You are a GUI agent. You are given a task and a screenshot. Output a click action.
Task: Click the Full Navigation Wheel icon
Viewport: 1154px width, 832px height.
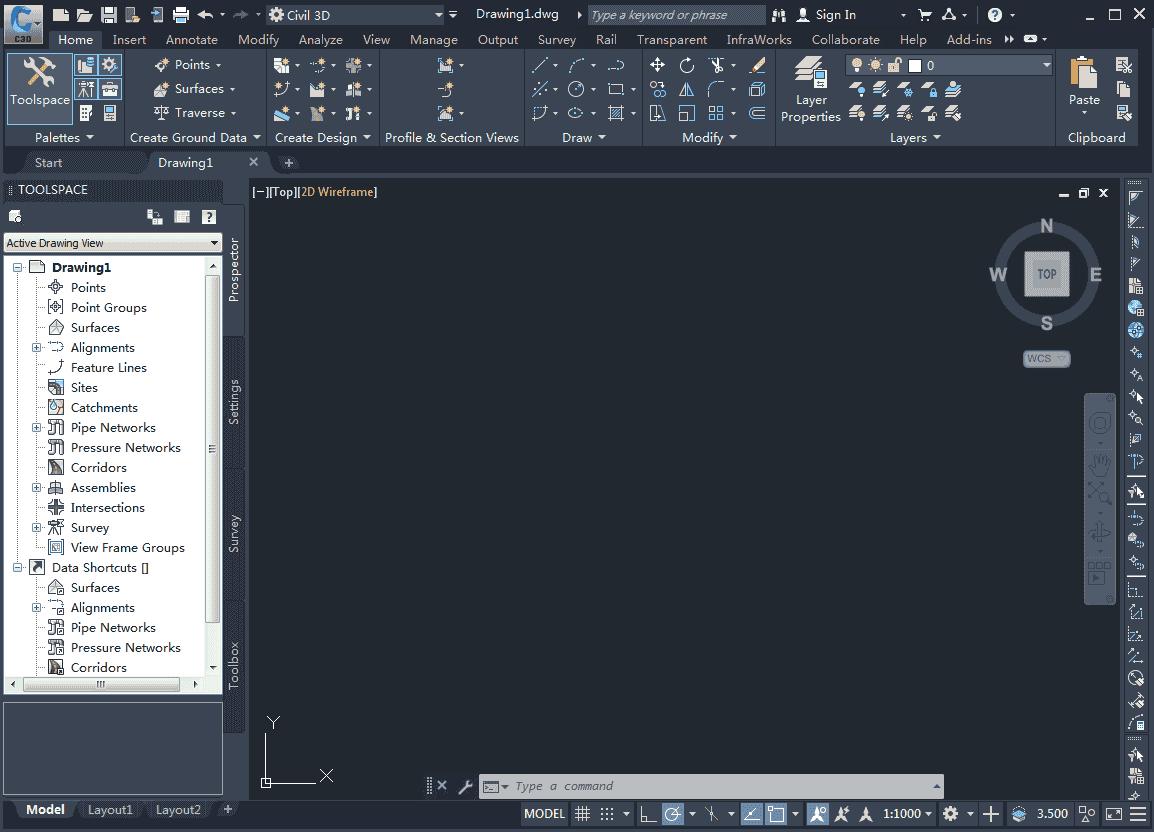coord(1100,423)
